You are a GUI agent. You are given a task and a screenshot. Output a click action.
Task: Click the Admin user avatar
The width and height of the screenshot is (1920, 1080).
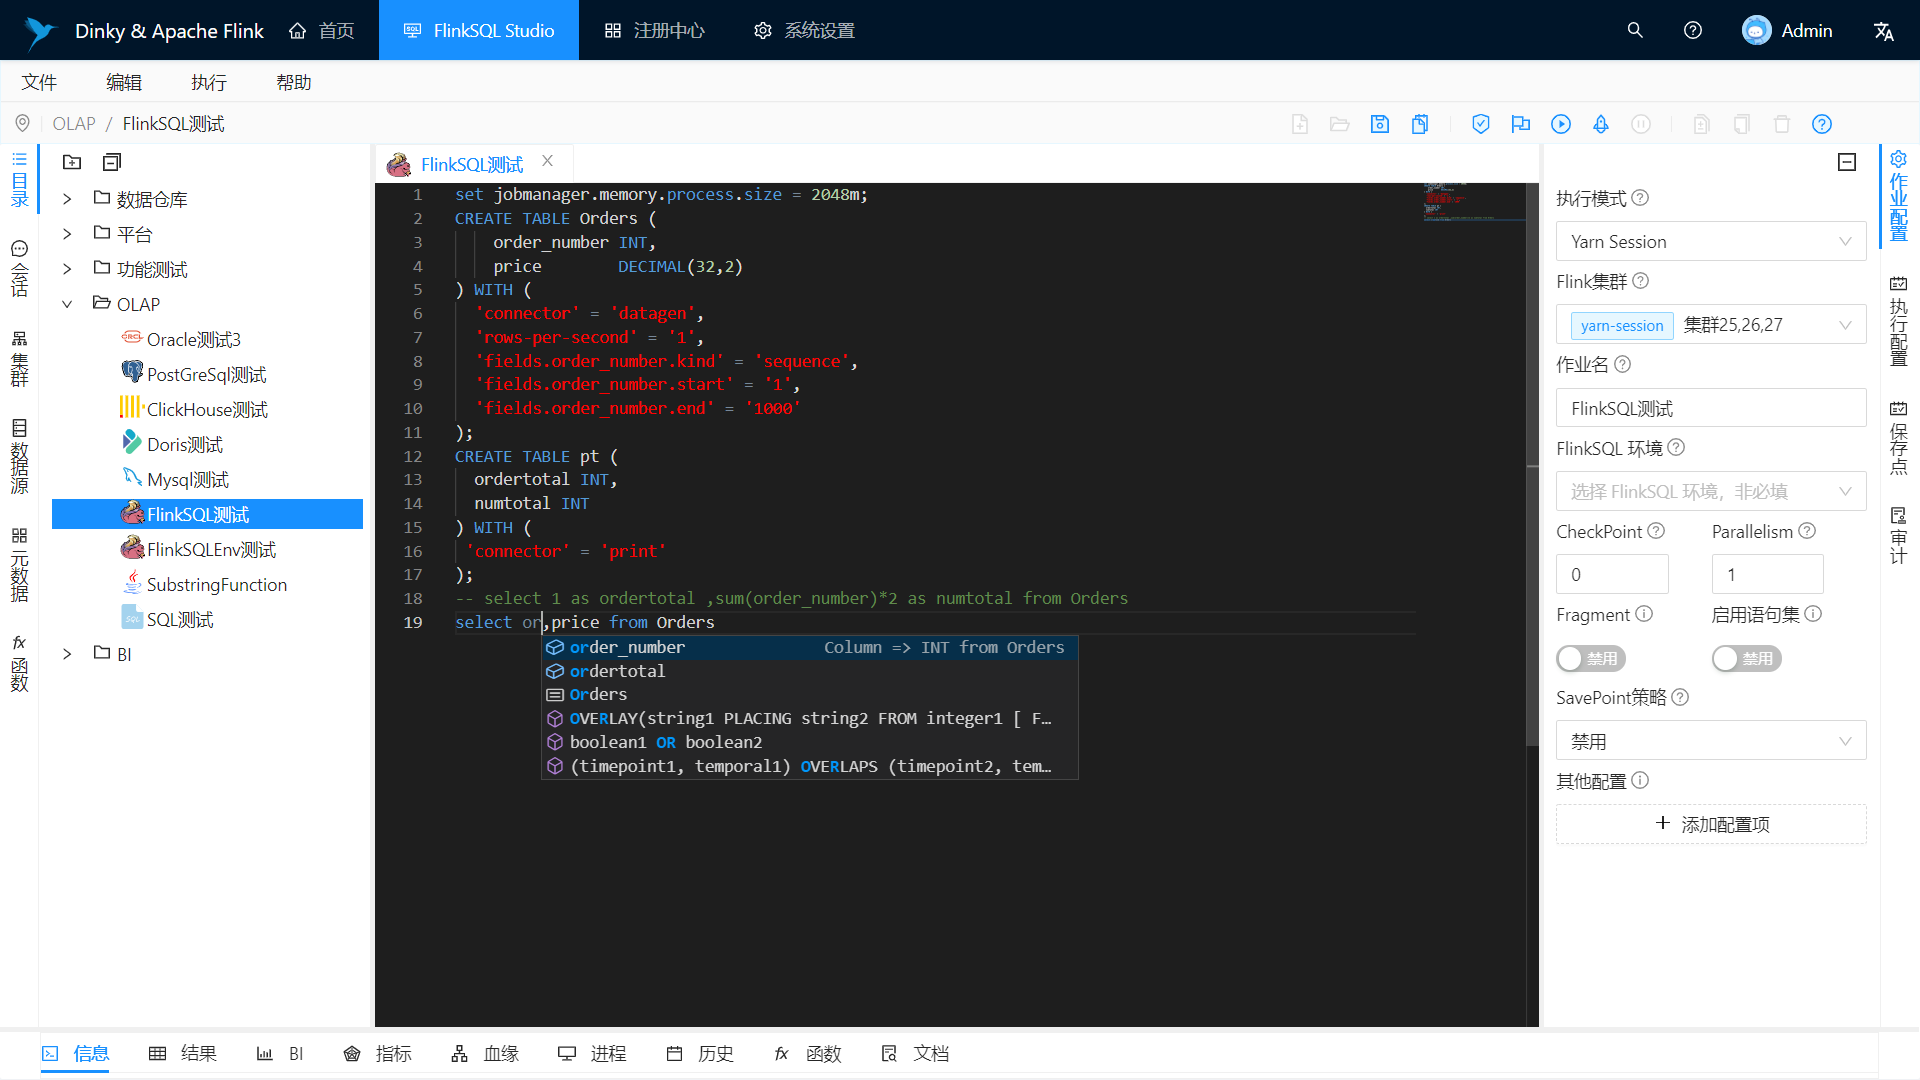(1756, 30)
